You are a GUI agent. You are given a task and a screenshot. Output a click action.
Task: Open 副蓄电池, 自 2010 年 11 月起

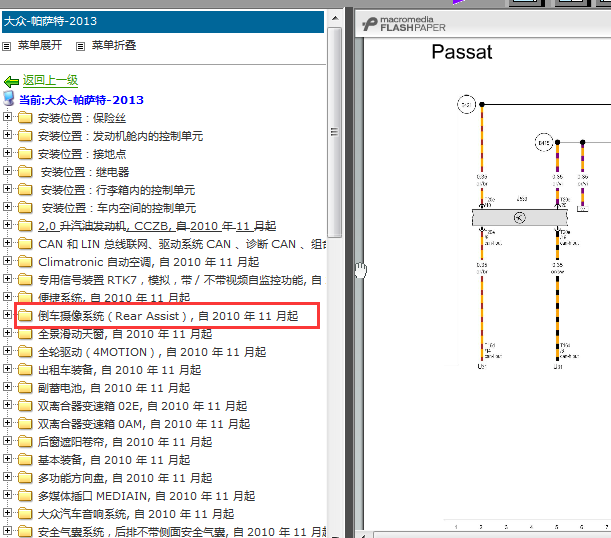tap(114, 388)
